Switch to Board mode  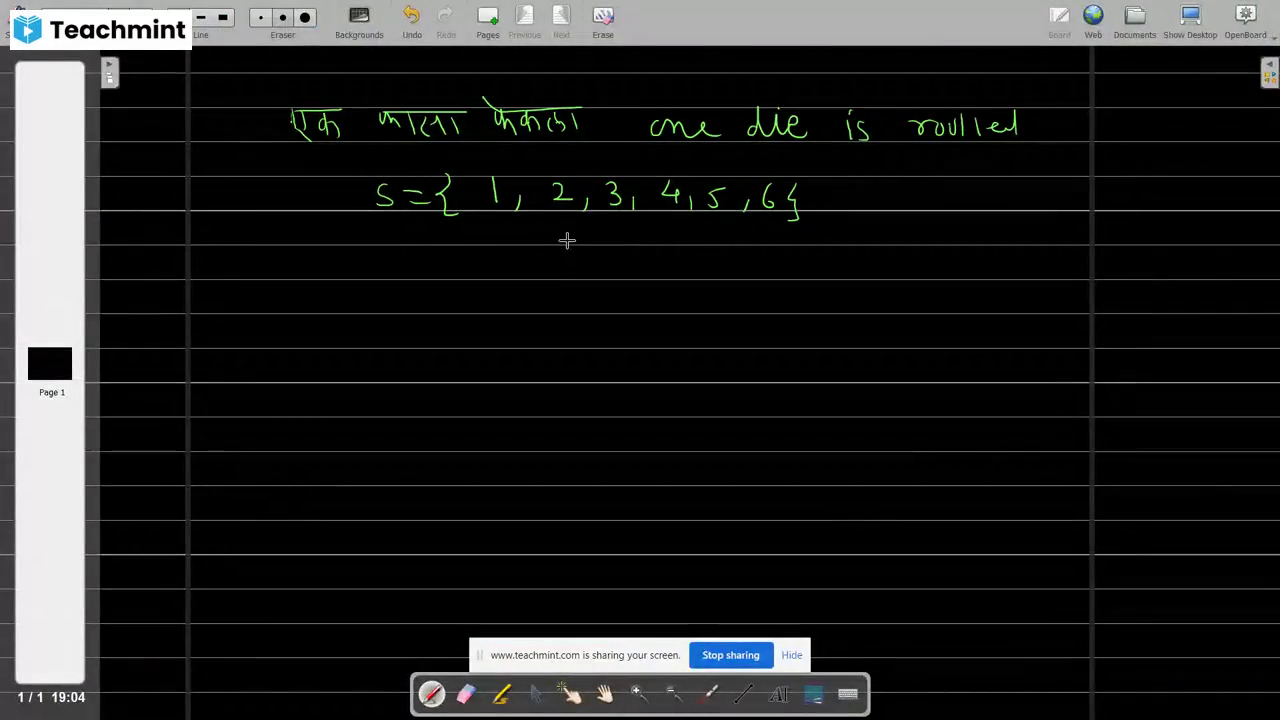[1059, 22]
